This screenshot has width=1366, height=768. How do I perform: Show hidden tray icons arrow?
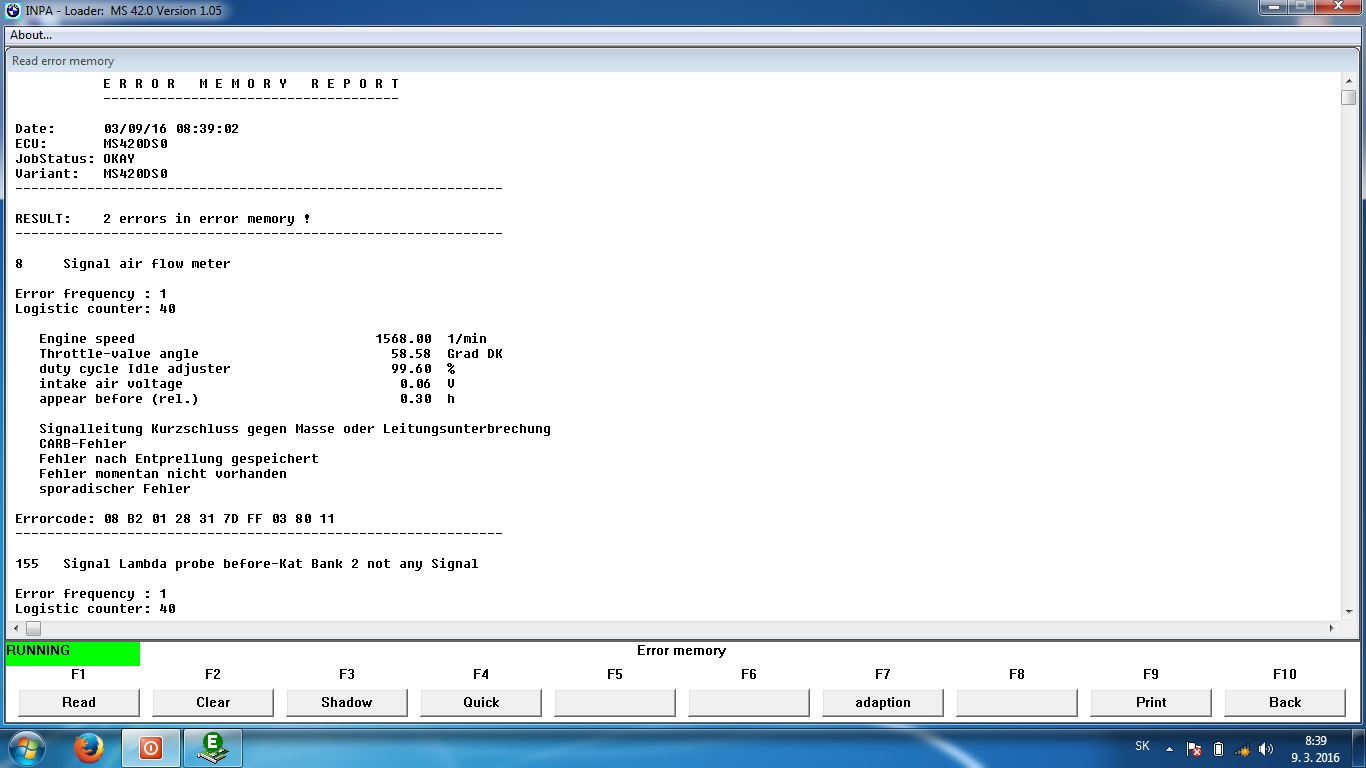tap(1169, 749)
